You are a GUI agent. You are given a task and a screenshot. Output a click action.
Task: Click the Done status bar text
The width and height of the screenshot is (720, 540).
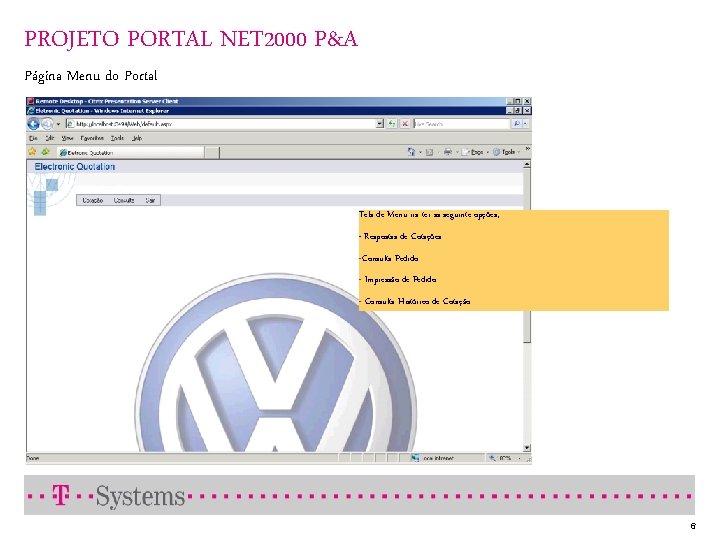point(33,458)
